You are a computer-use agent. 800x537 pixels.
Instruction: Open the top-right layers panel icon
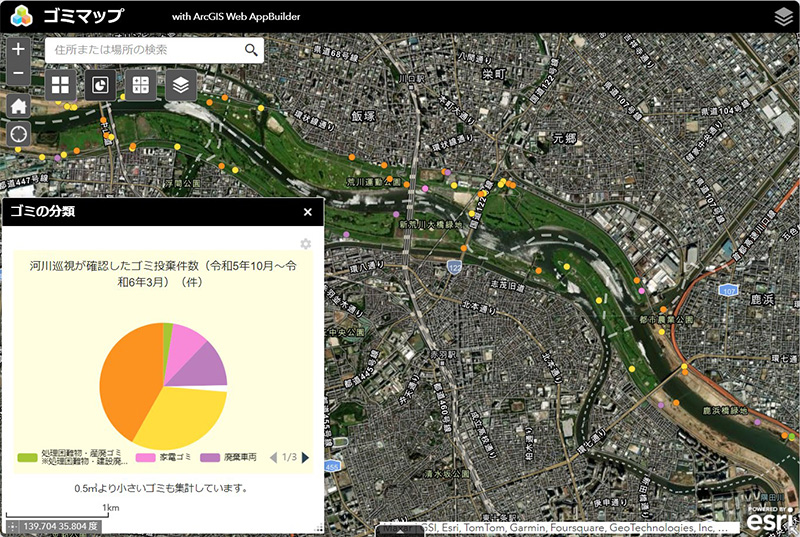click(783, 16)
